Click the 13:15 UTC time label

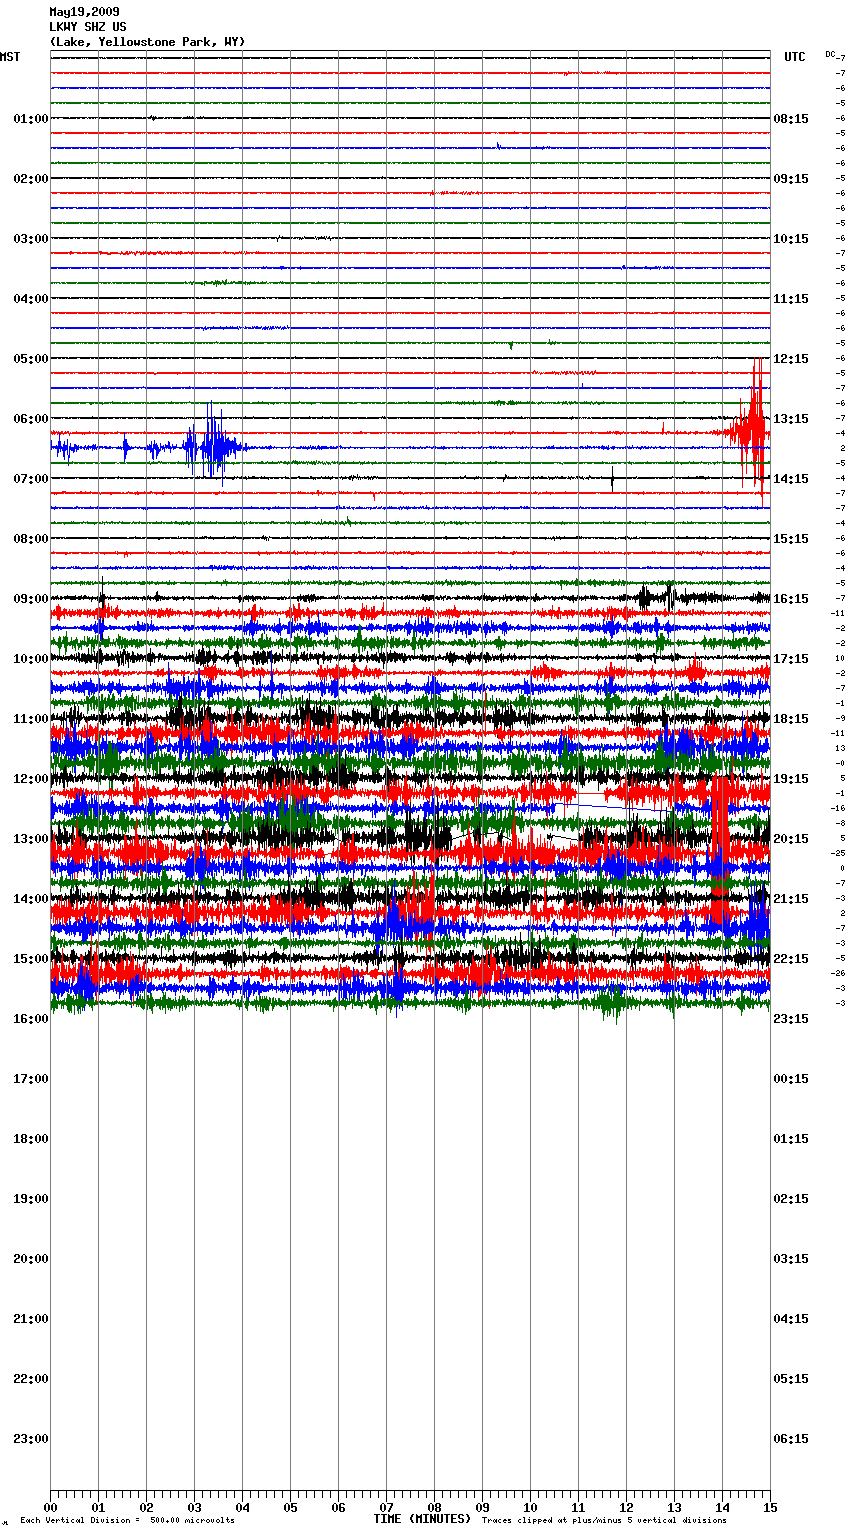tap(791, 419)
